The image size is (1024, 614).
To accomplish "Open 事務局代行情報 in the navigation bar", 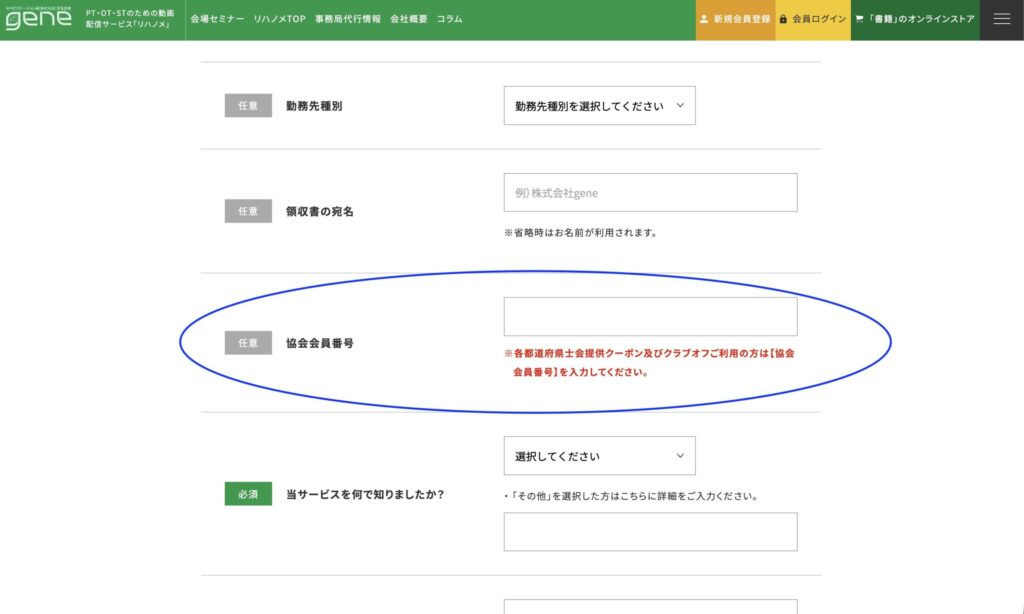I will (347, 19).
